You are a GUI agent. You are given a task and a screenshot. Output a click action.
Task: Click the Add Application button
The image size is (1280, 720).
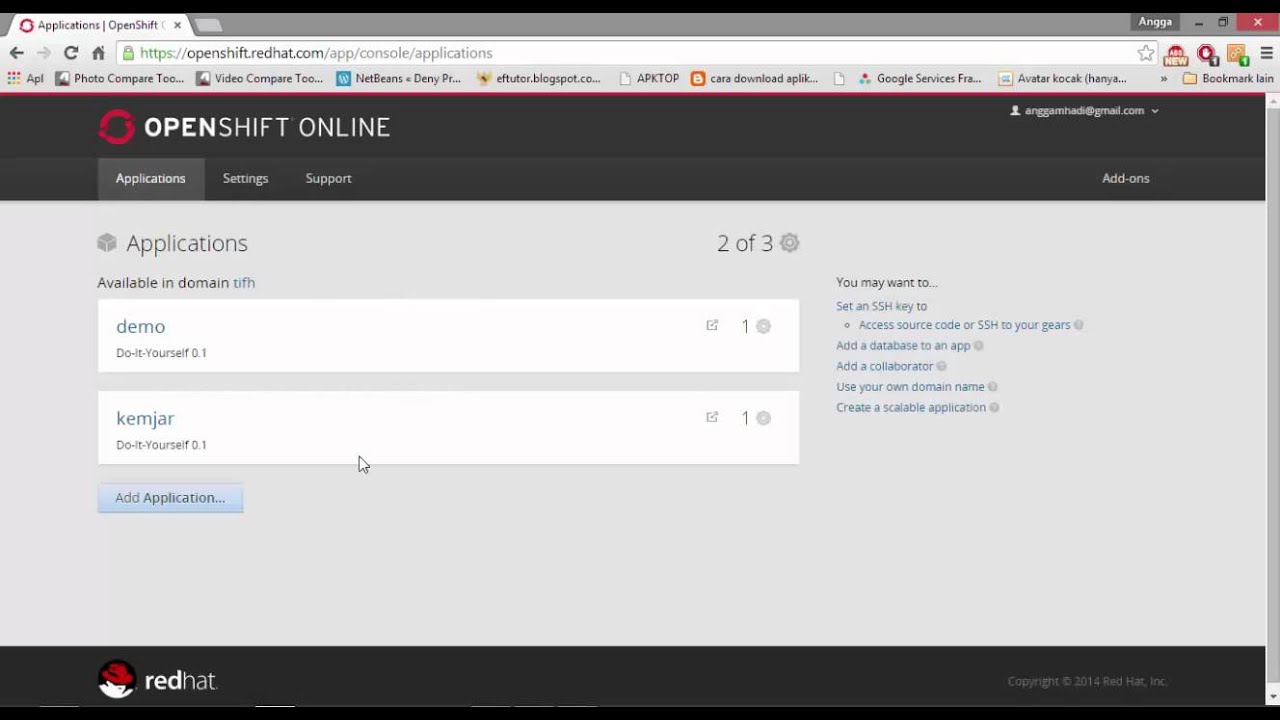[x=170, y=498]
